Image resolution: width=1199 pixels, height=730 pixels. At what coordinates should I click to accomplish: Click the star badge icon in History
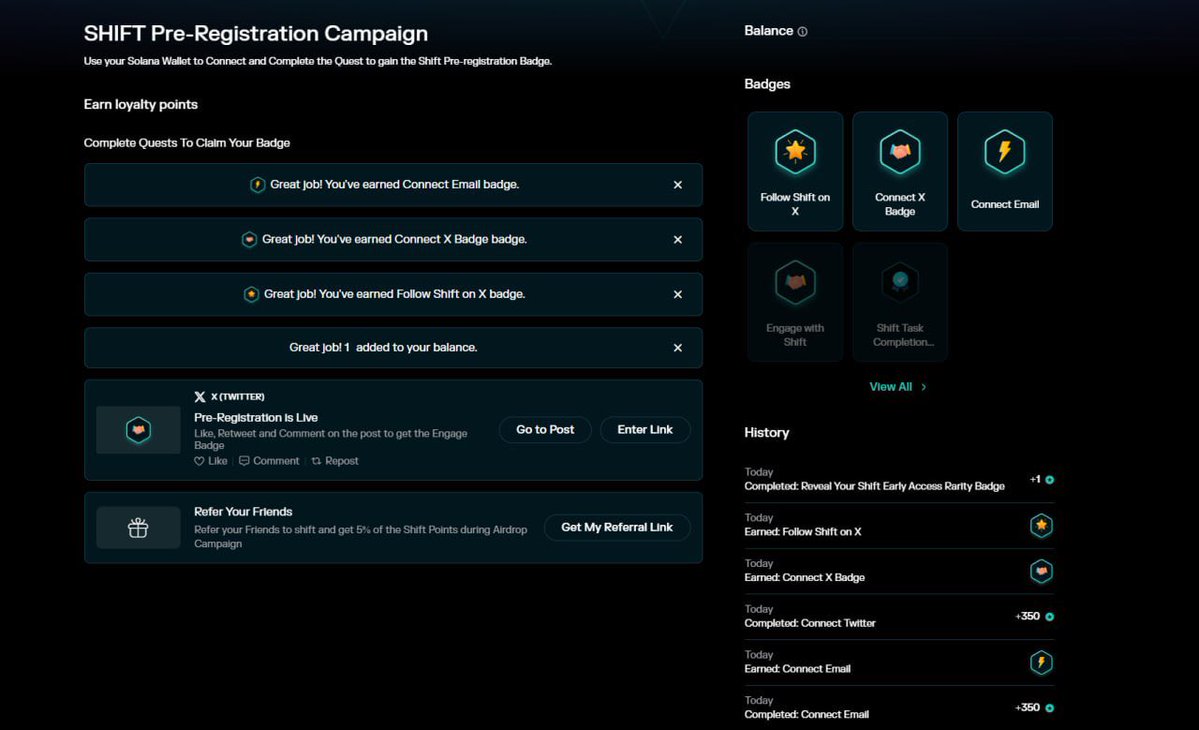click(1041, 526)
